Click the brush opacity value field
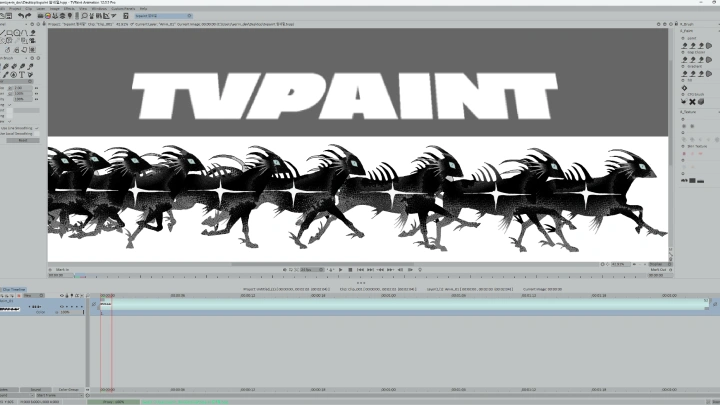This screenshot has height=405, width=720. point(22,99)
